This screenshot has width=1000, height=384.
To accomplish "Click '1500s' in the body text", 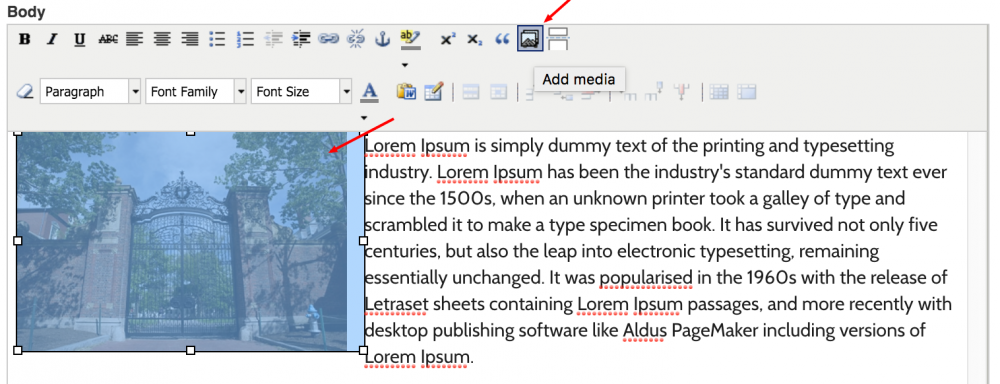I will tap(466, 198).
